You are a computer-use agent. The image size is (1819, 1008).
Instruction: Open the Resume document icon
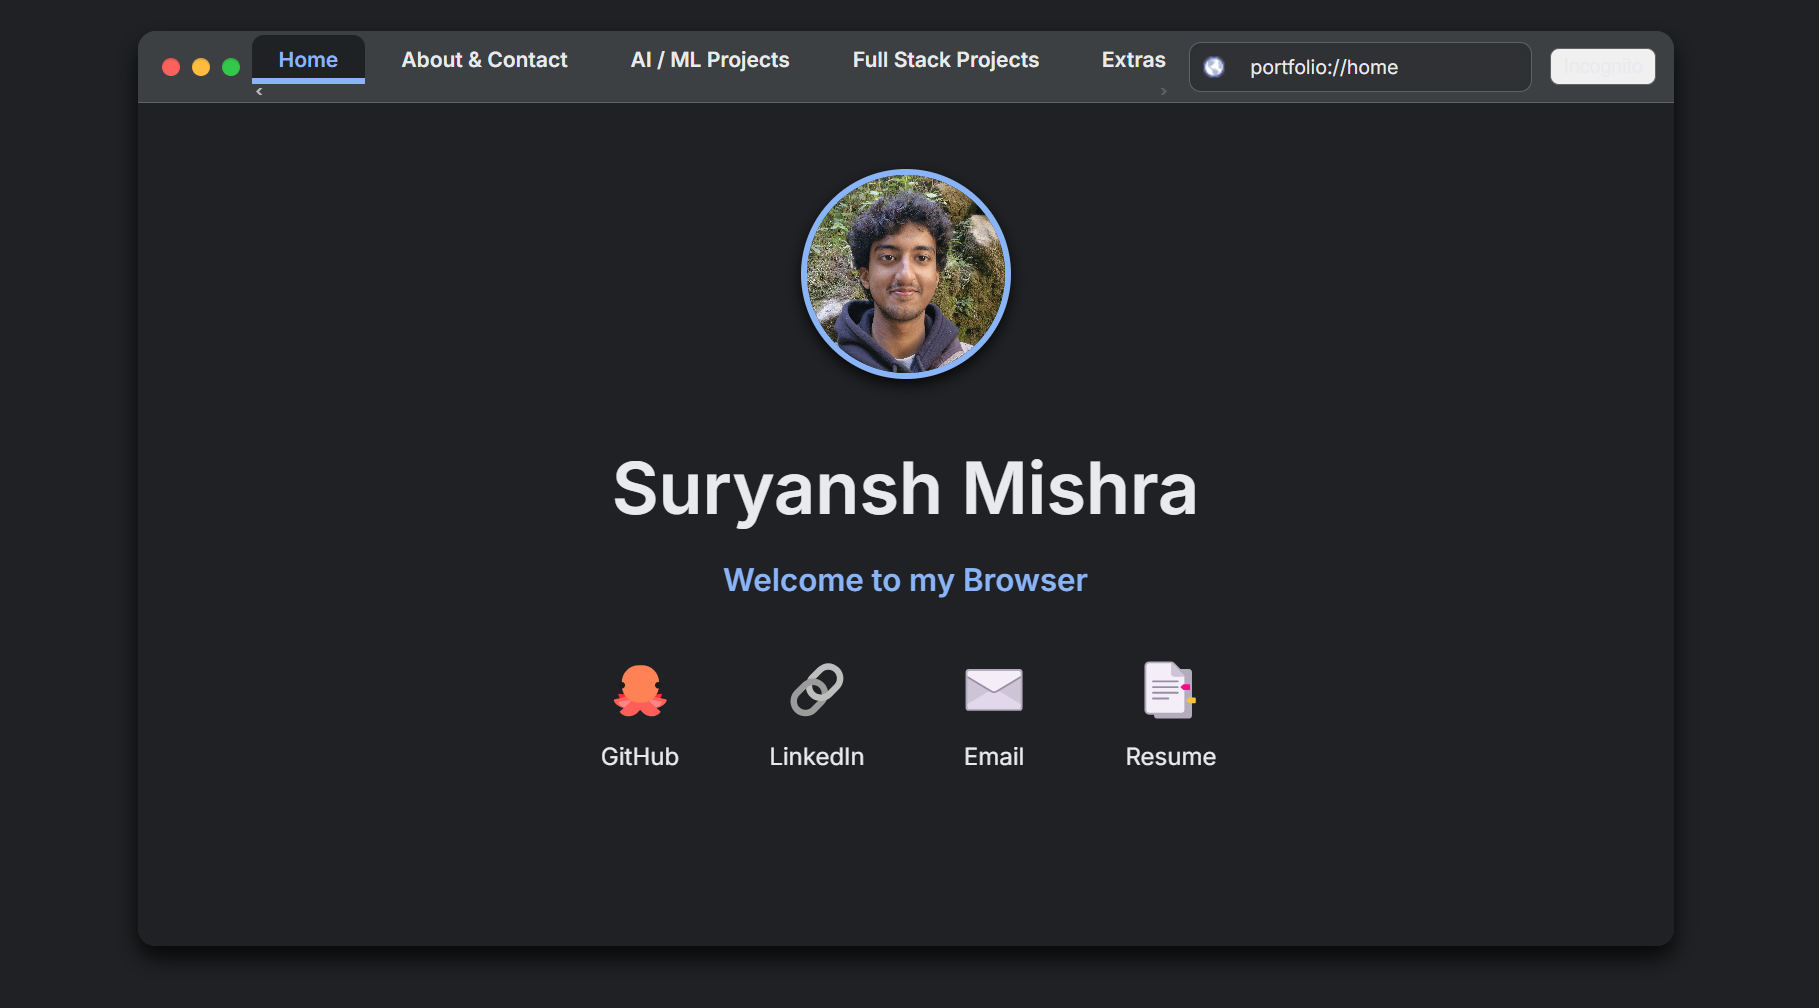[x=1170, y=690]
